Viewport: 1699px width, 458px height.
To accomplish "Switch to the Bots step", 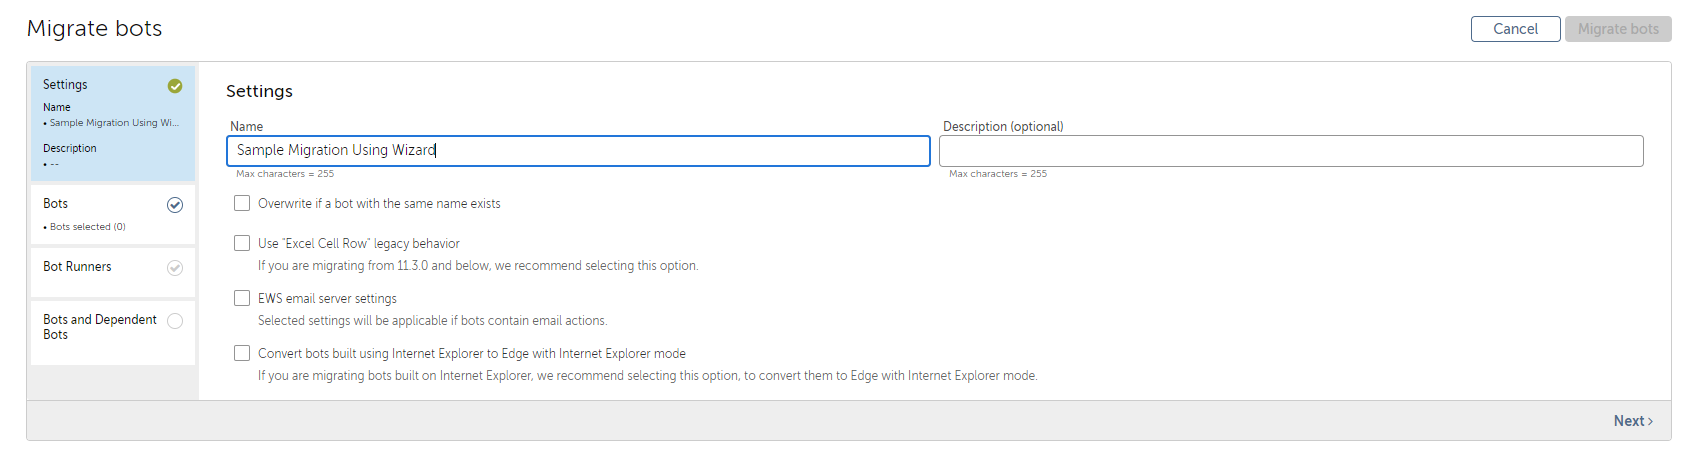I will tap(113, 214).
